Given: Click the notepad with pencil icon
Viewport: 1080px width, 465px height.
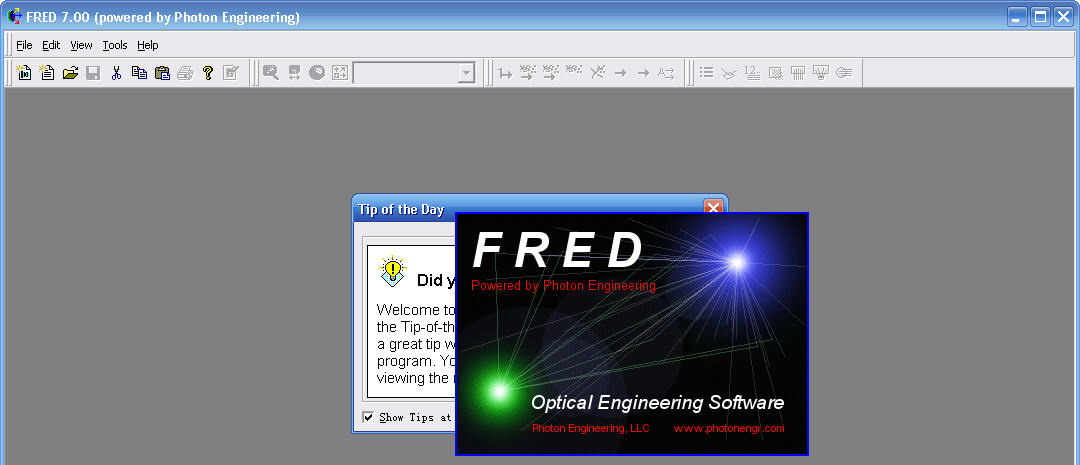Looking at the screenshot, I should (231, 72).
